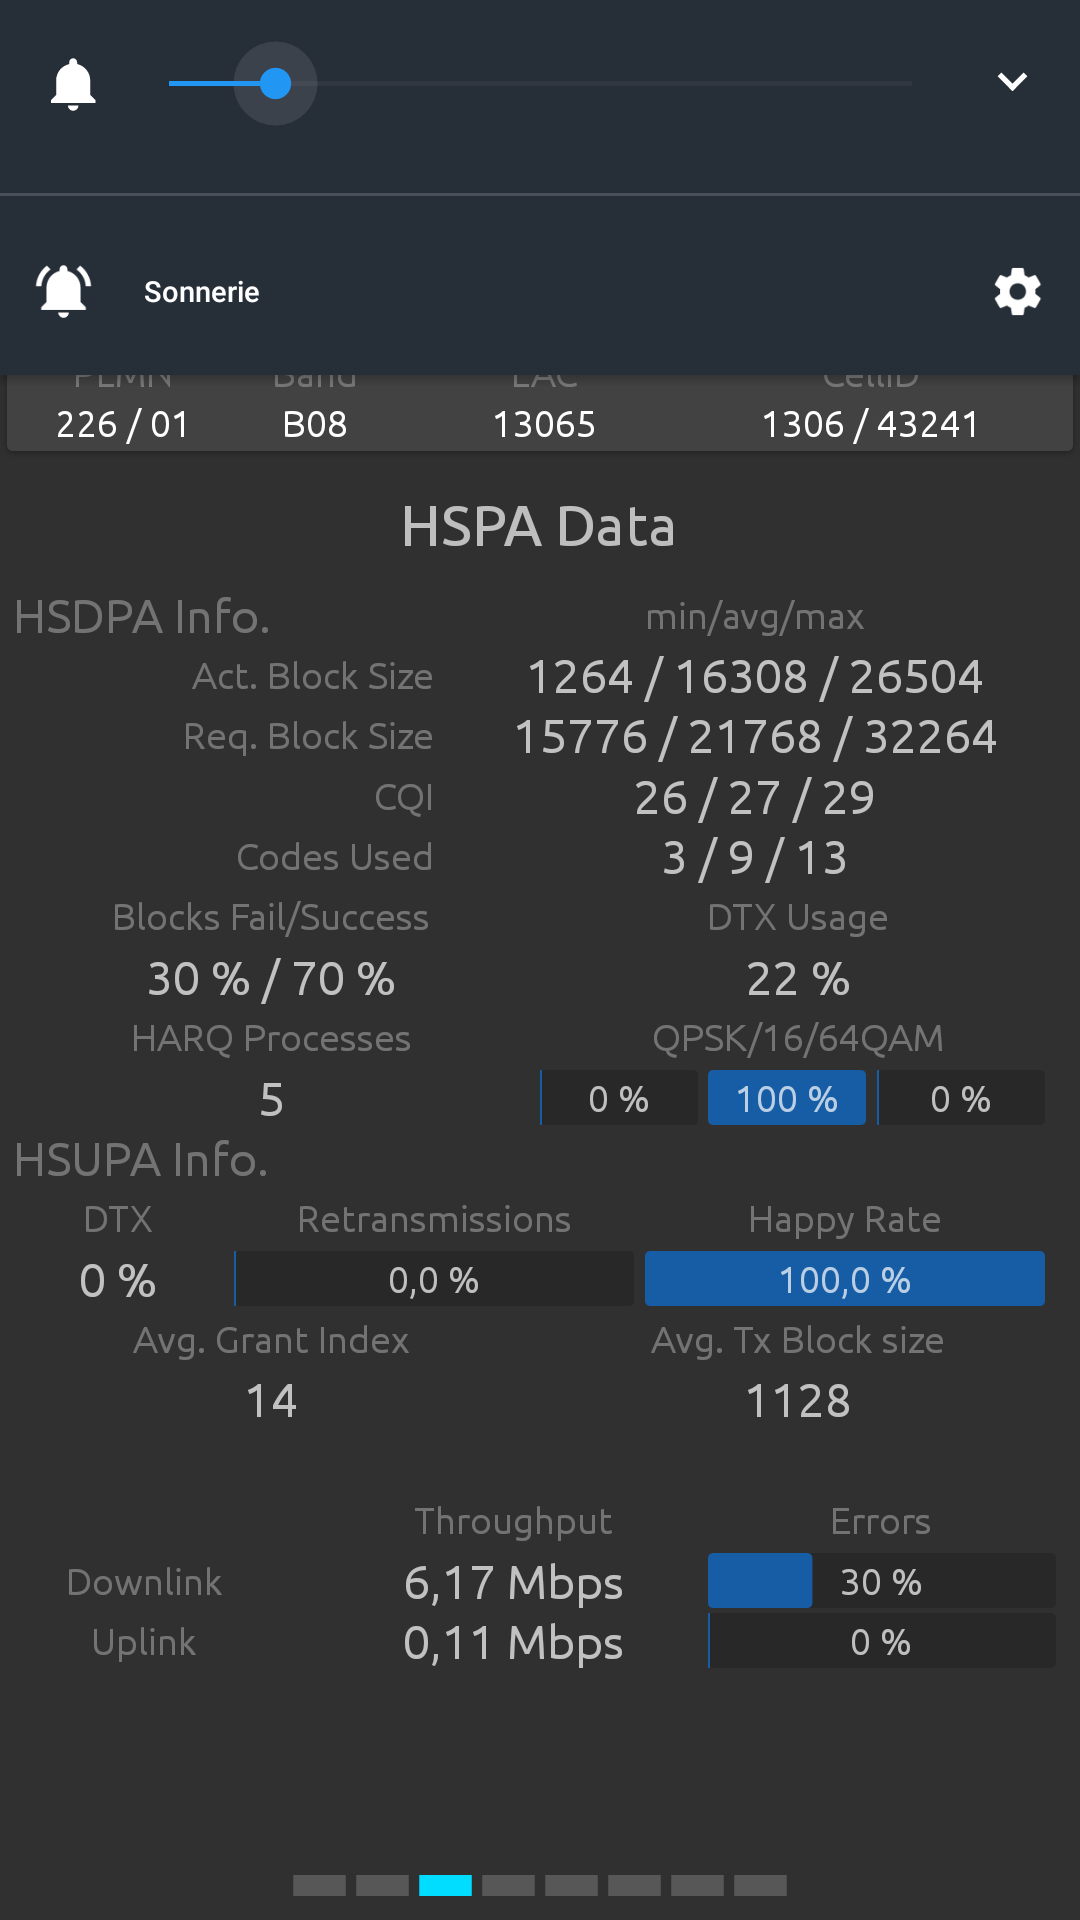Tap the ringing bell Sonnerie icon
This screenshot has height=1920, width=1080.
[64, 292]
